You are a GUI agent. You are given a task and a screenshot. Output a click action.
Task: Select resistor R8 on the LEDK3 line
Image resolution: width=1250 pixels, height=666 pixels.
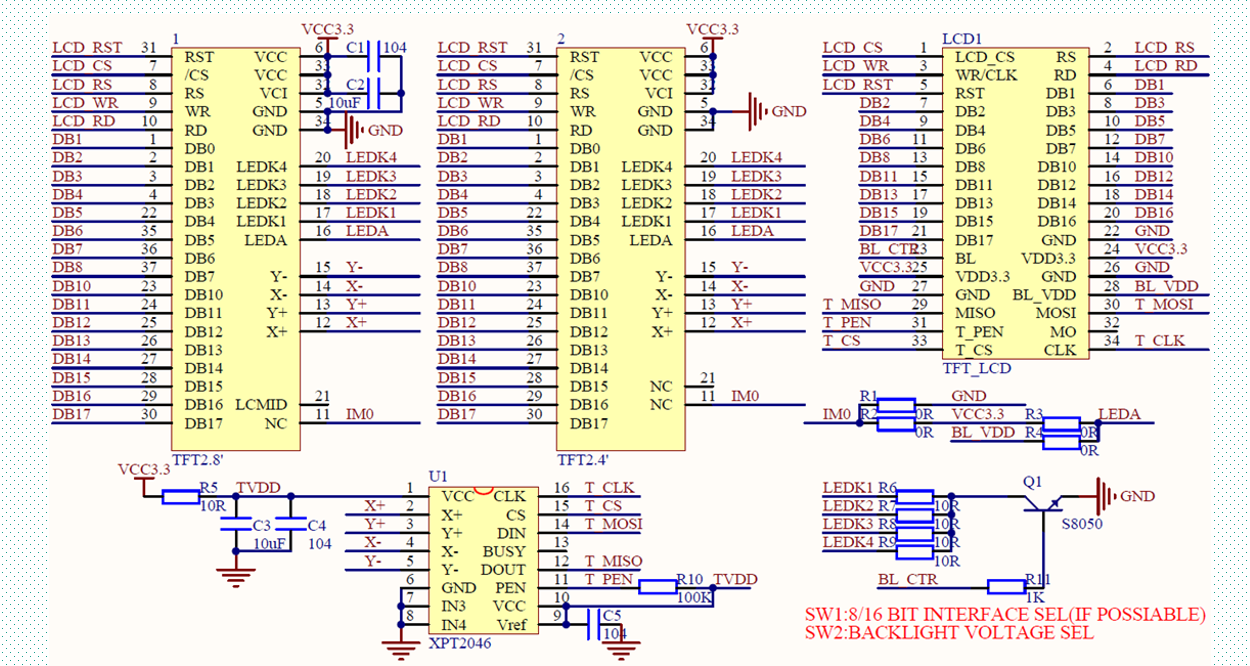click(914, 532)
